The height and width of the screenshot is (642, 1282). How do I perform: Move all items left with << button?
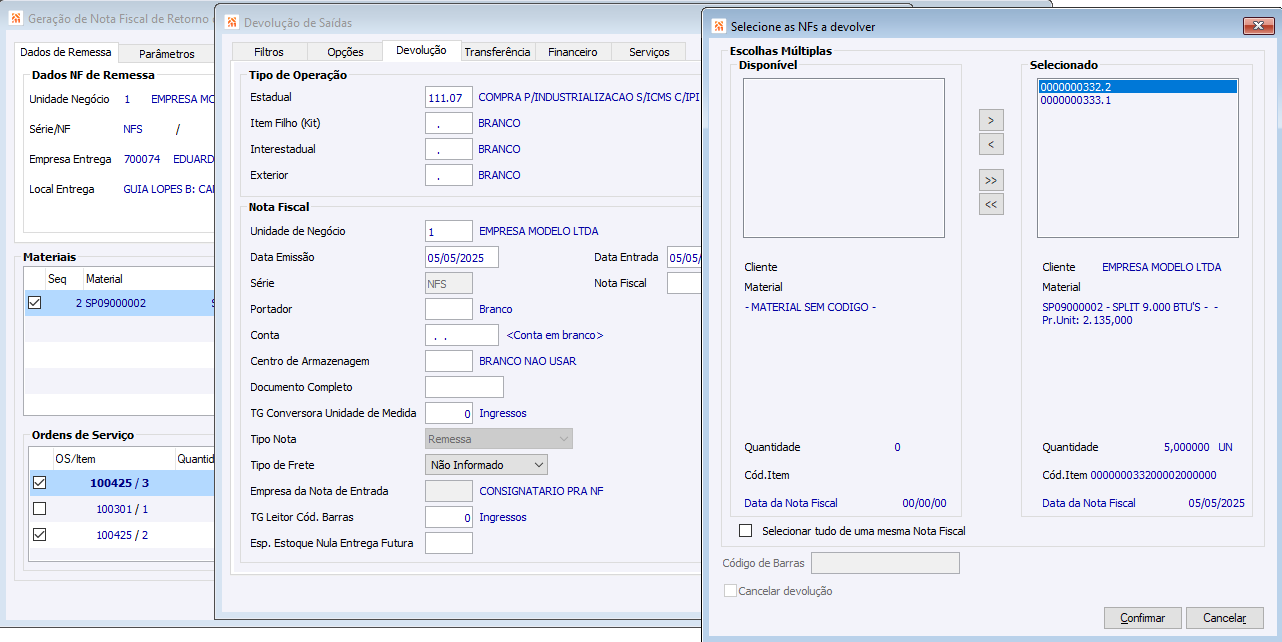coord(990,204)
